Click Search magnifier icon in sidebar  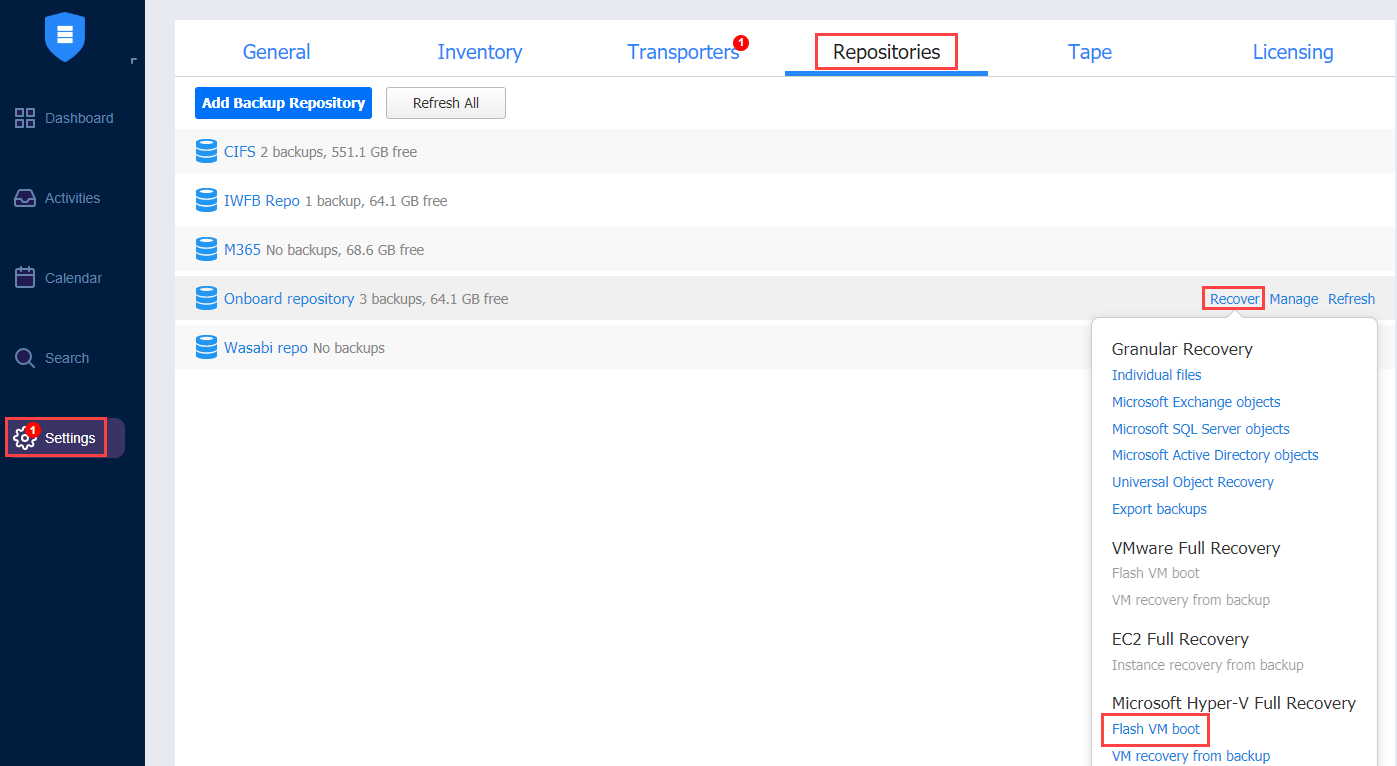pyautogui.click(x=25, y=358)
